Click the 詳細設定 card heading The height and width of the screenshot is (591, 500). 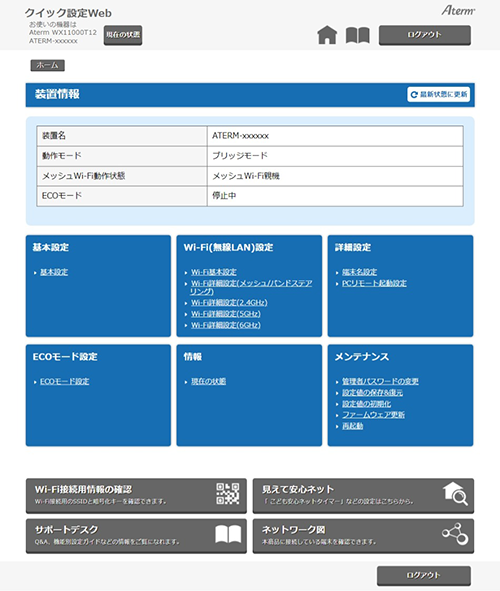click(x=353, y=248)
